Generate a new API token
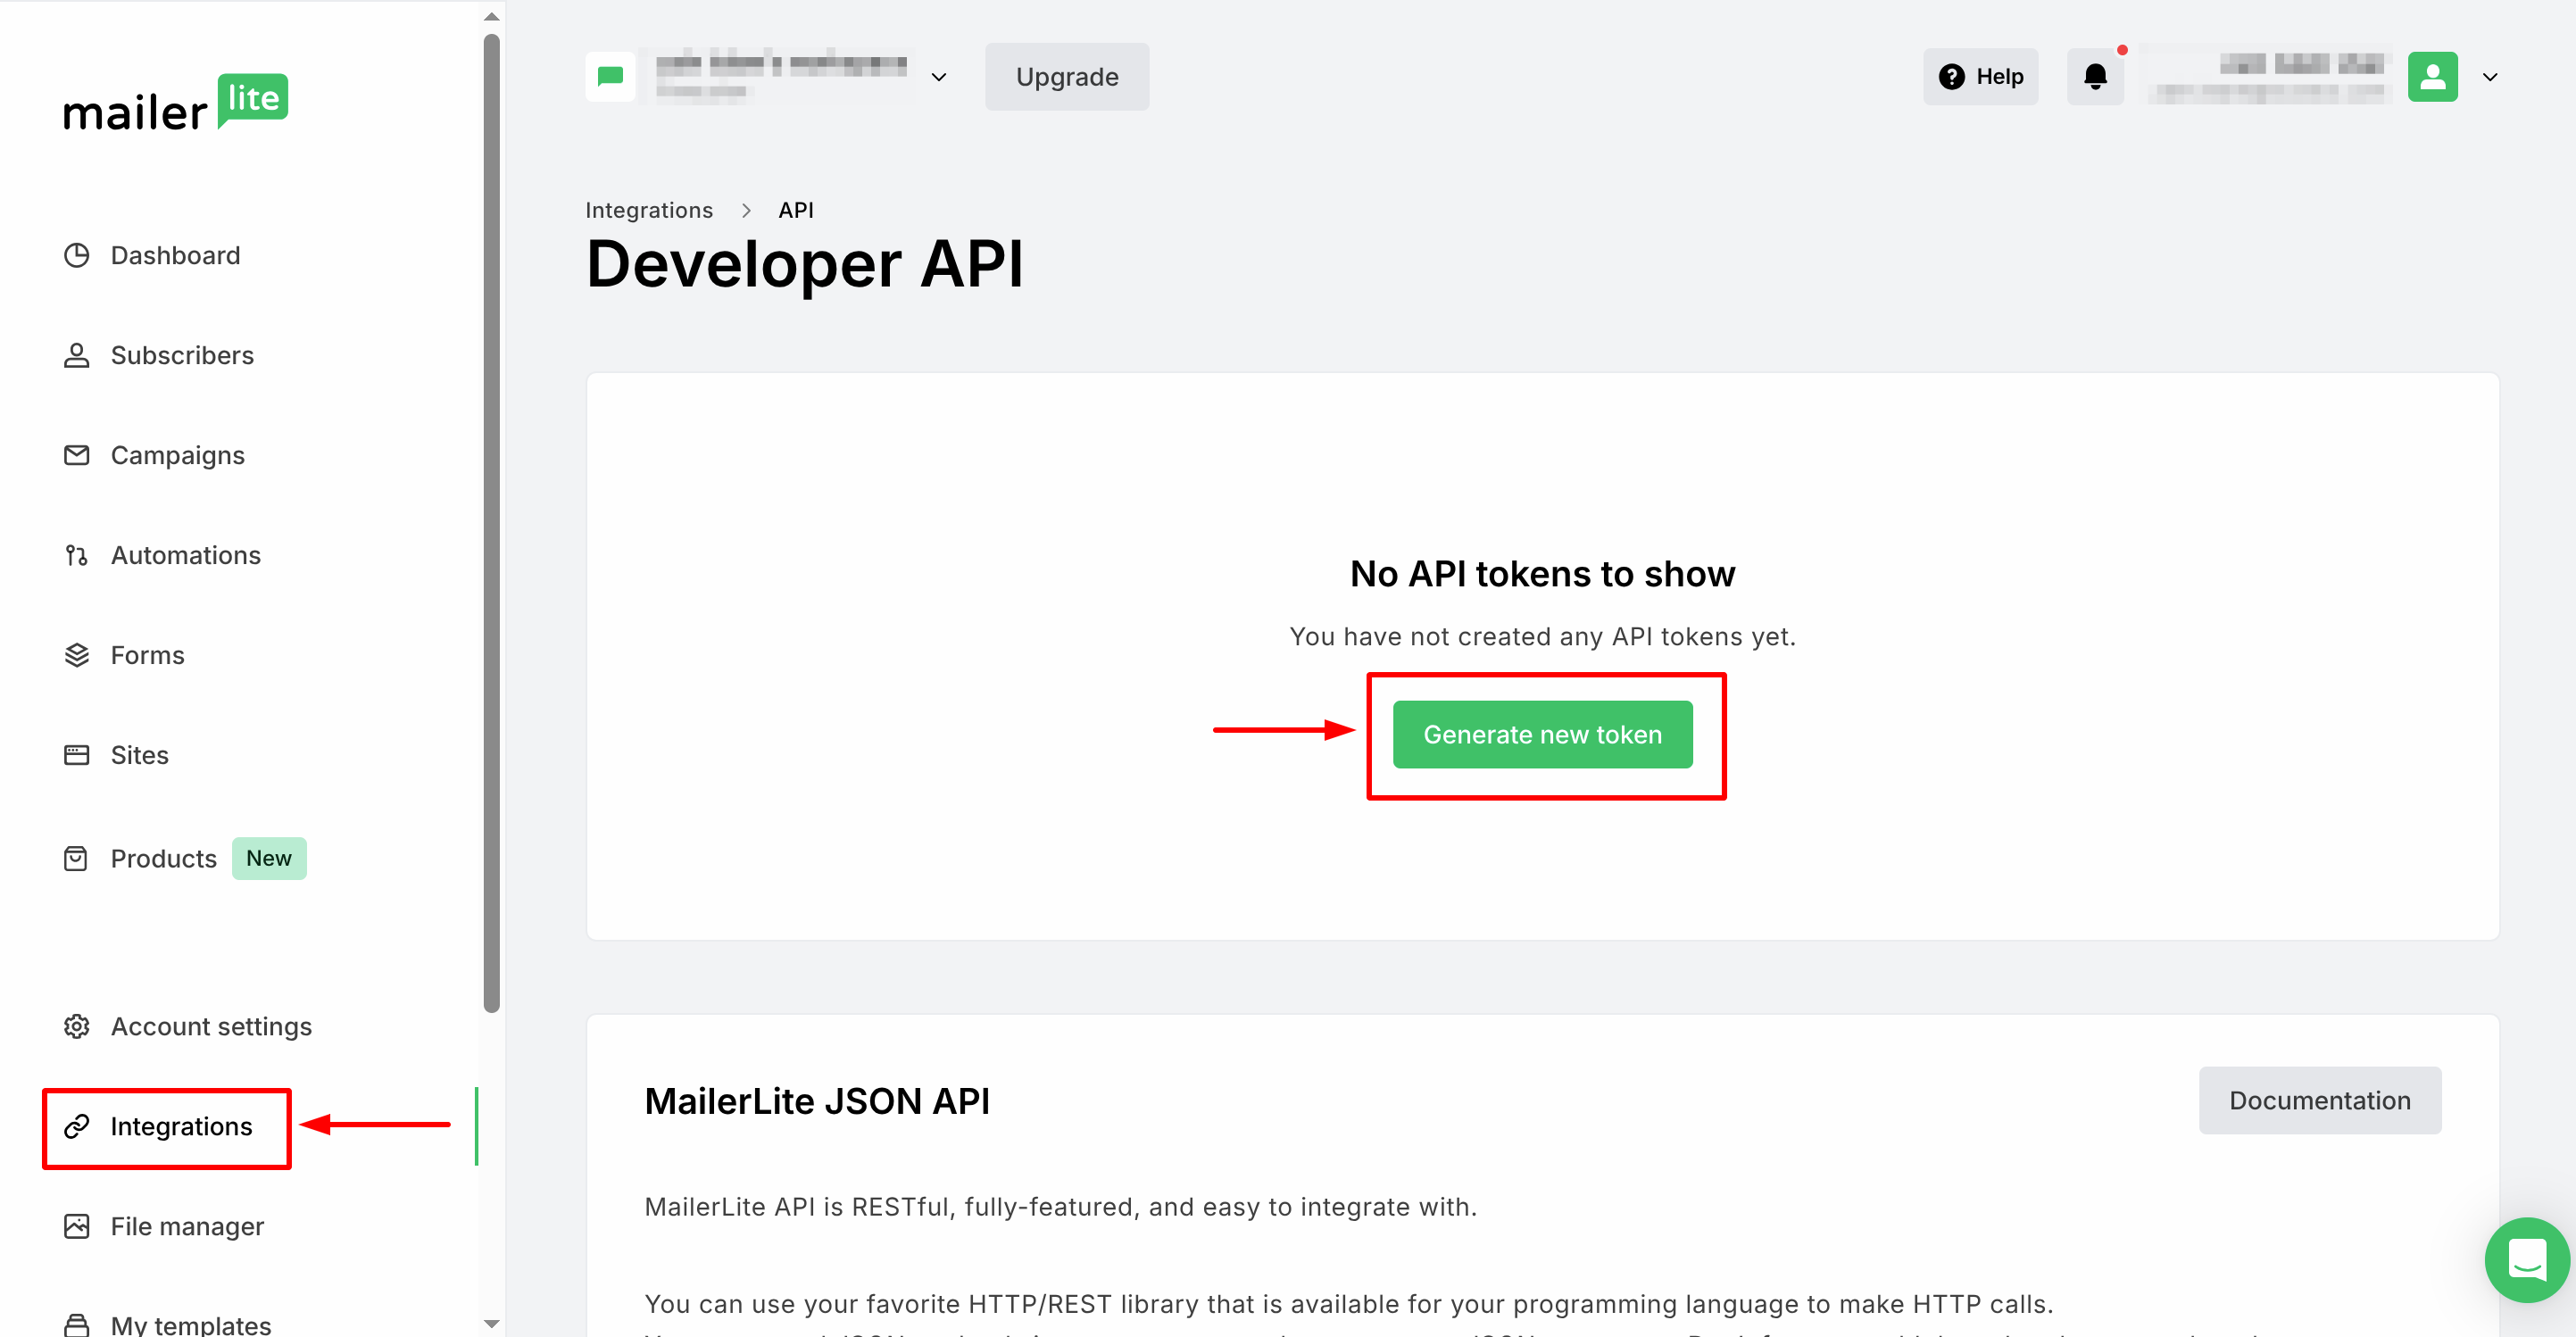 (1542, 735)
